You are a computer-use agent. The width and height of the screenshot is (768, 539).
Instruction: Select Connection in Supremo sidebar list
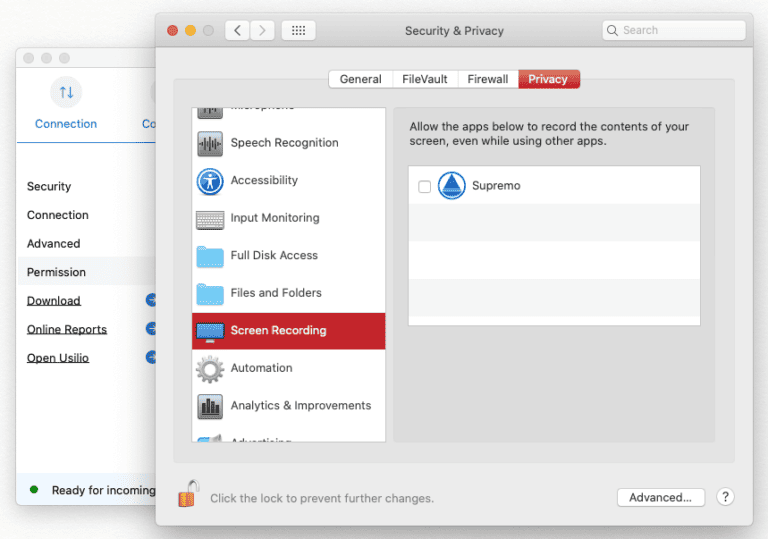(58, 215)
